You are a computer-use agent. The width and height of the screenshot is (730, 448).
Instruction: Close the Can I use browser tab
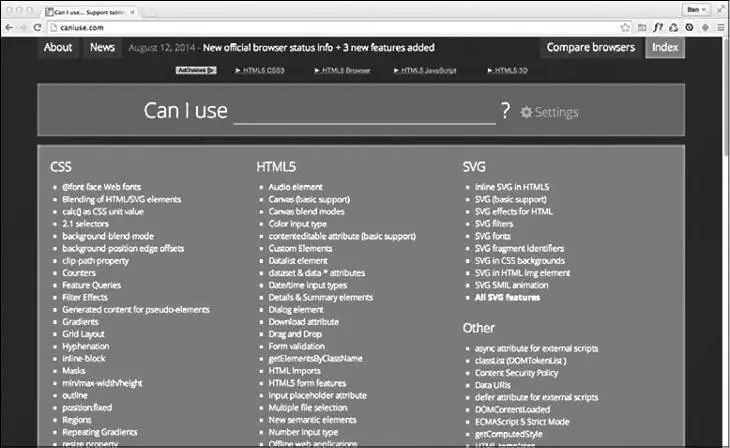(132, 12)
